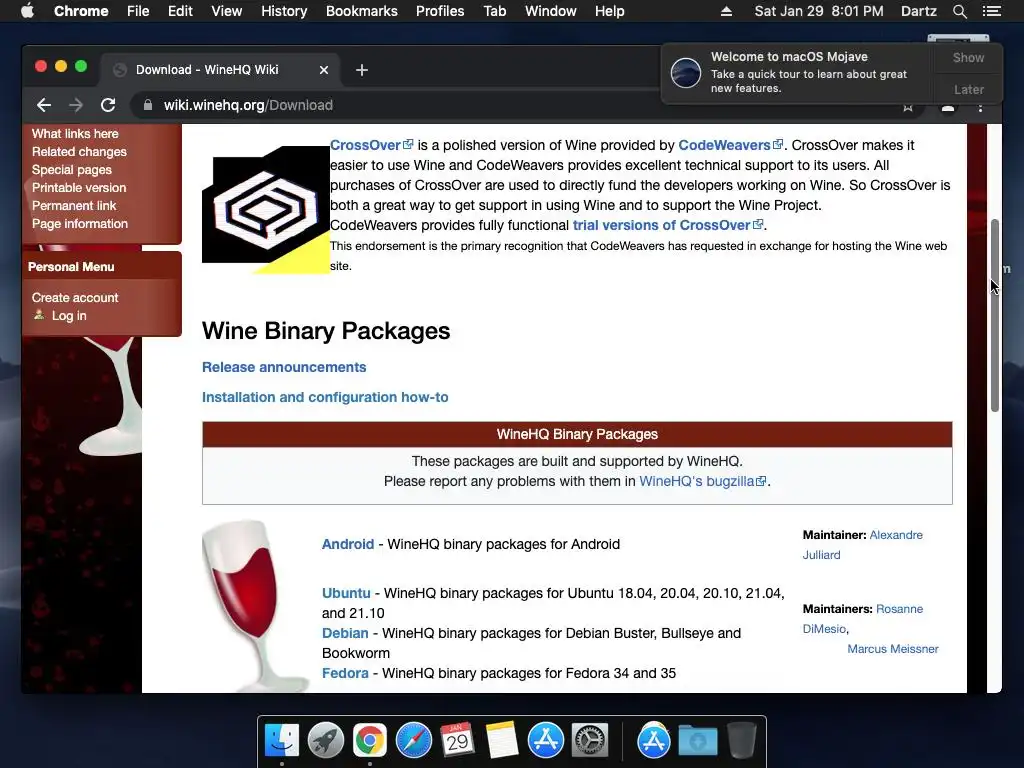Open Notes from the dock
The image size is (1024, 768).
pos(502,741)
